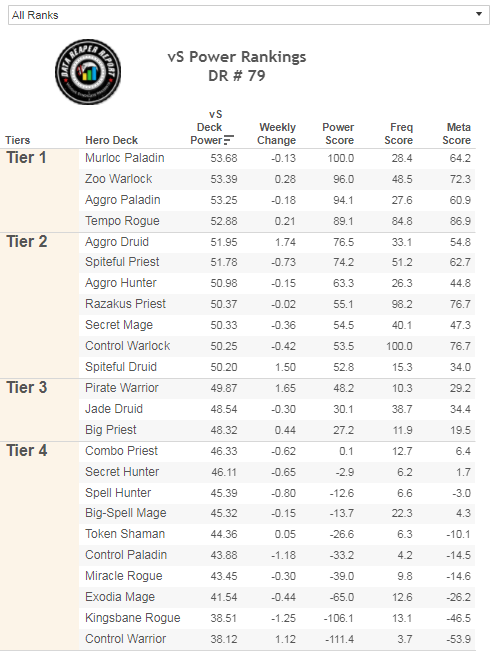
Task: Click the sort icon next to Deck Power
Action: click(229, 140)
